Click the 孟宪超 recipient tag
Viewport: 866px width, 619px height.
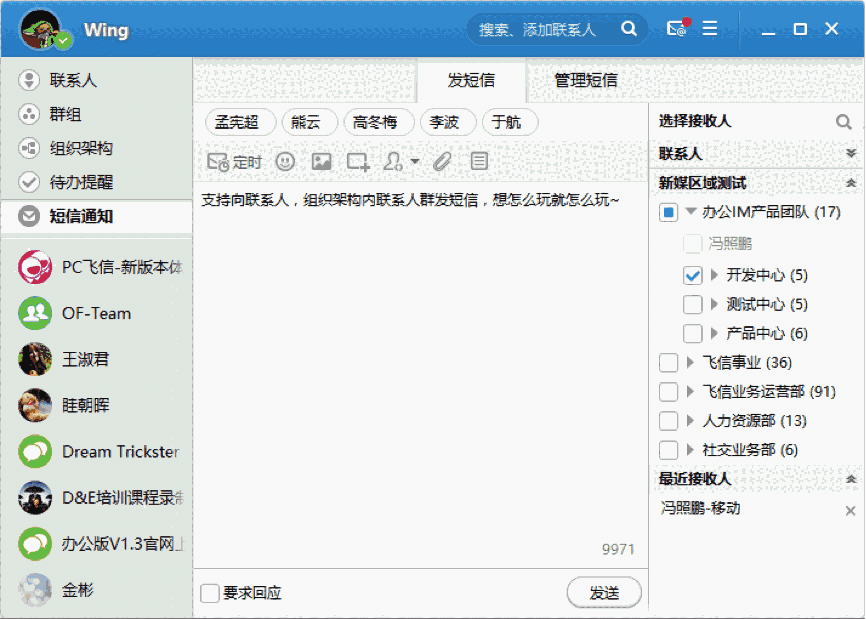pyautogui.click(x=237, y=123)
